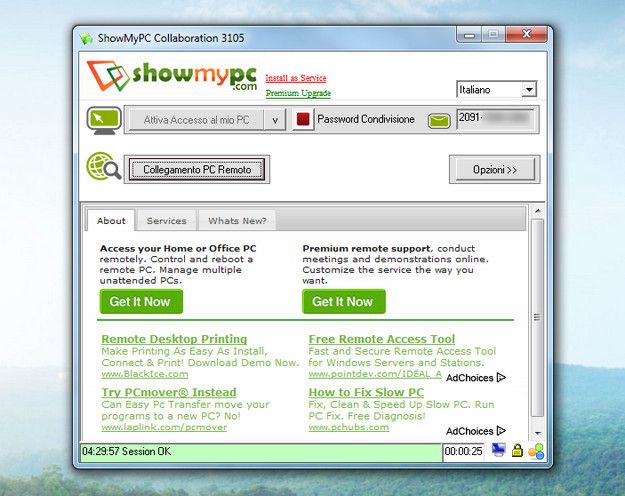
Task: Close the ShowMyPC Collaboration window
Action: [x=527, y=35]
